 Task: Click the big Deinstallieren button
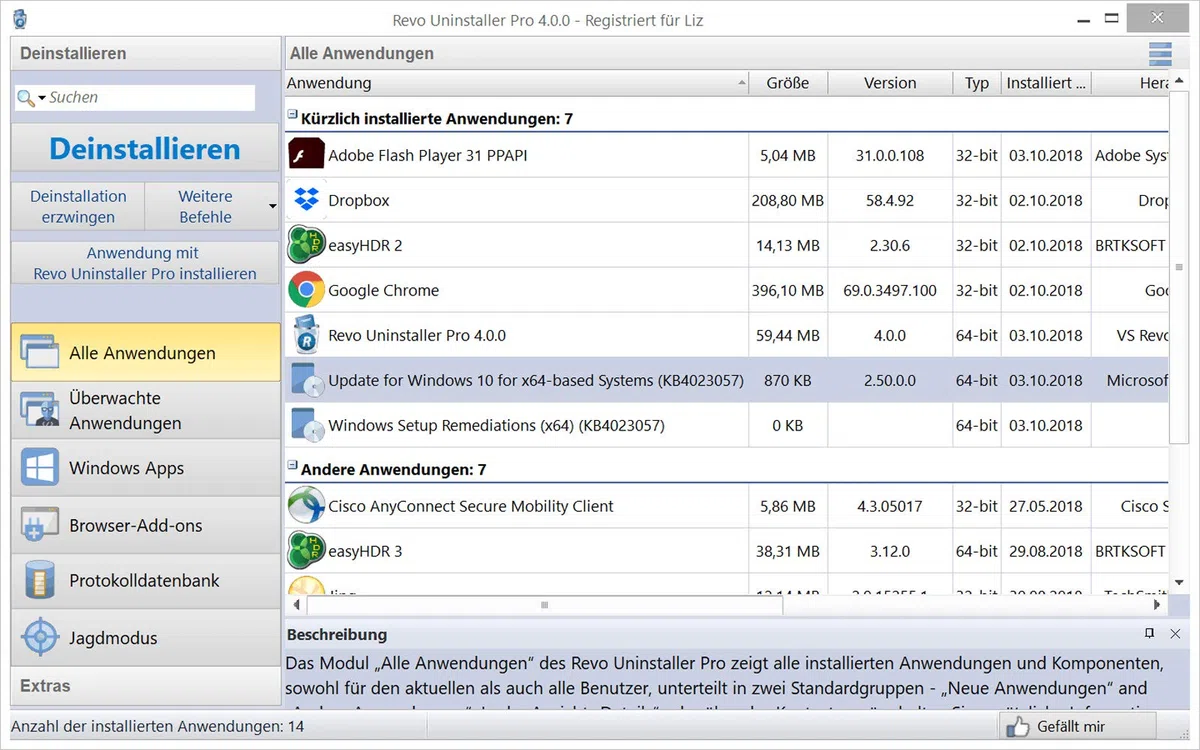click(145, 149)
